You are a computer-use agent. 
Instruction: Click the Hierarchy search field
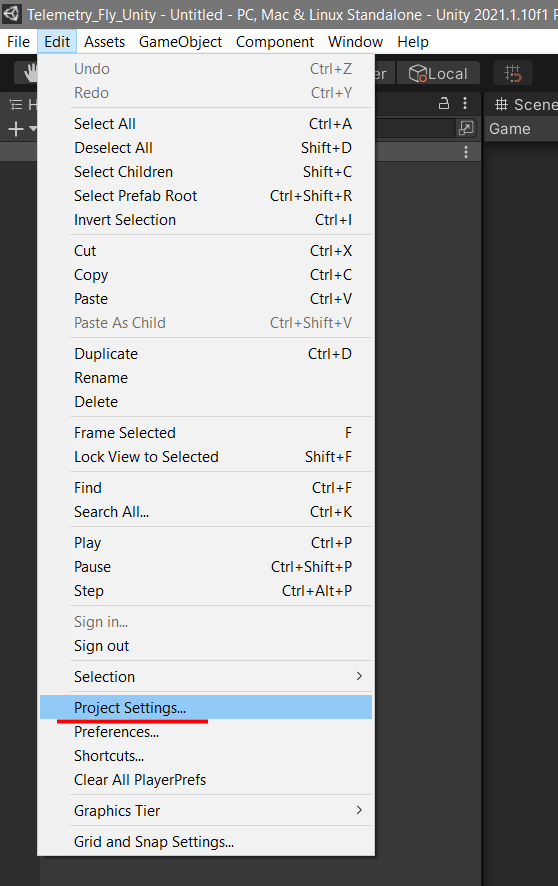coord(415,128)
